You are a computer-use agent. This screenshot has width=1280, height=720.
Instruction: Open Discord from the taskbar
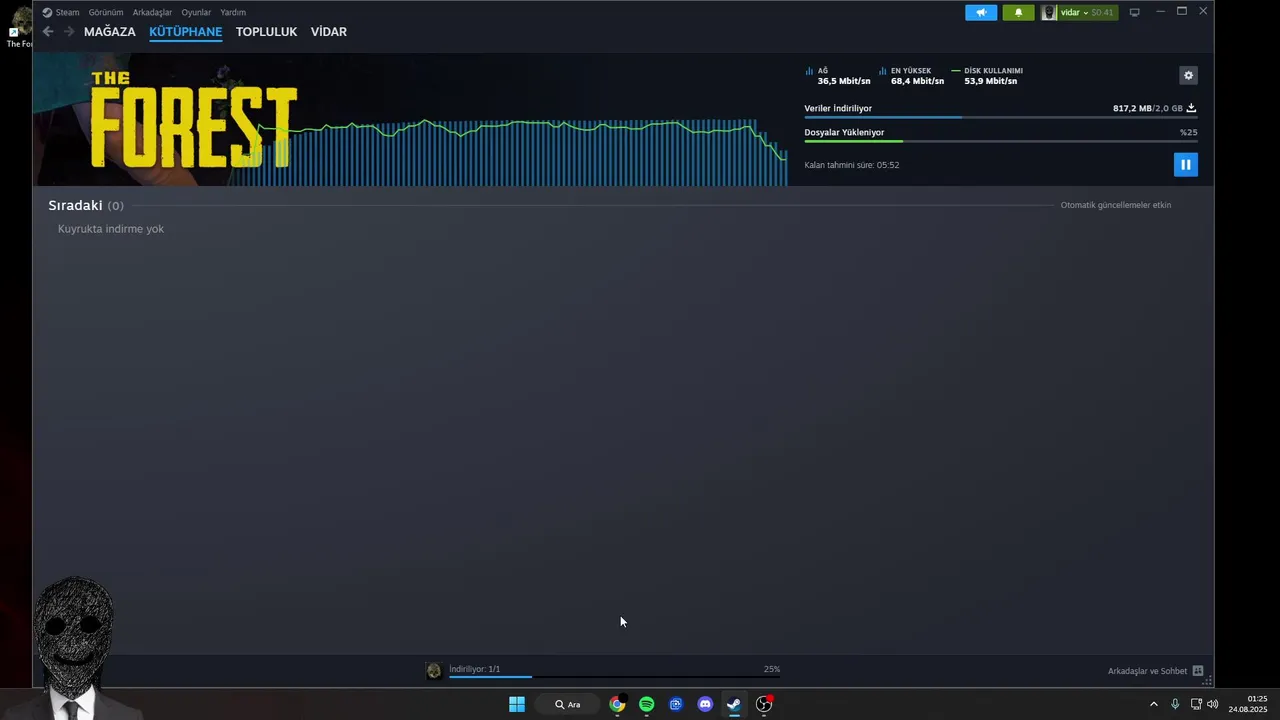705,704
